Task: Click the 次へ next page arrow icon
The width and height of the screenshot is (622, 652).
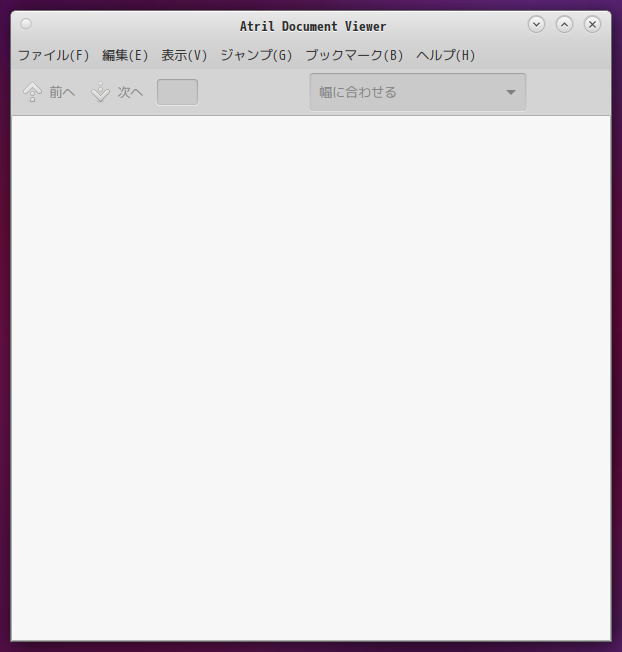Action: (101, 92)
